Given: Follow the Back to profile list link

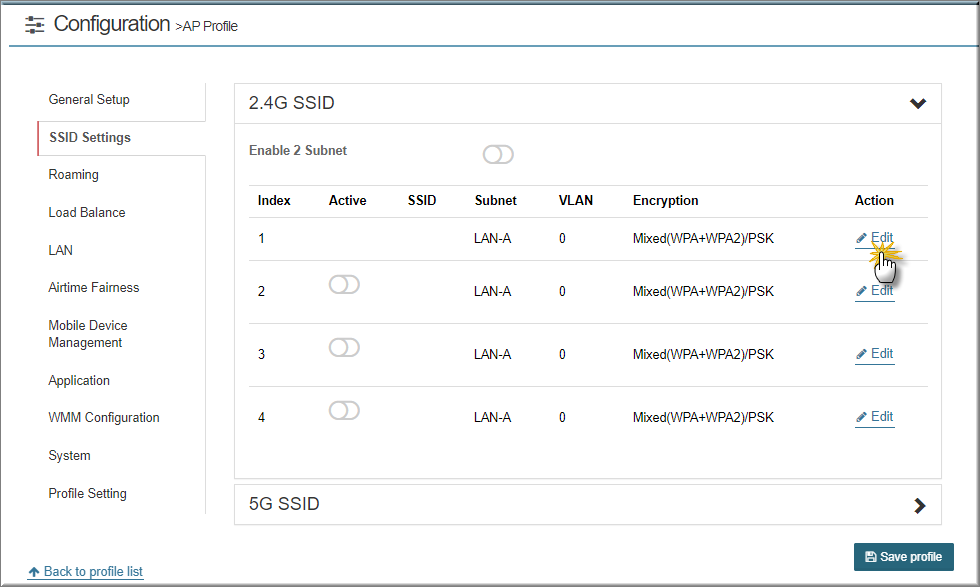Looking at the screenshot, I should (x=93, y=571).
